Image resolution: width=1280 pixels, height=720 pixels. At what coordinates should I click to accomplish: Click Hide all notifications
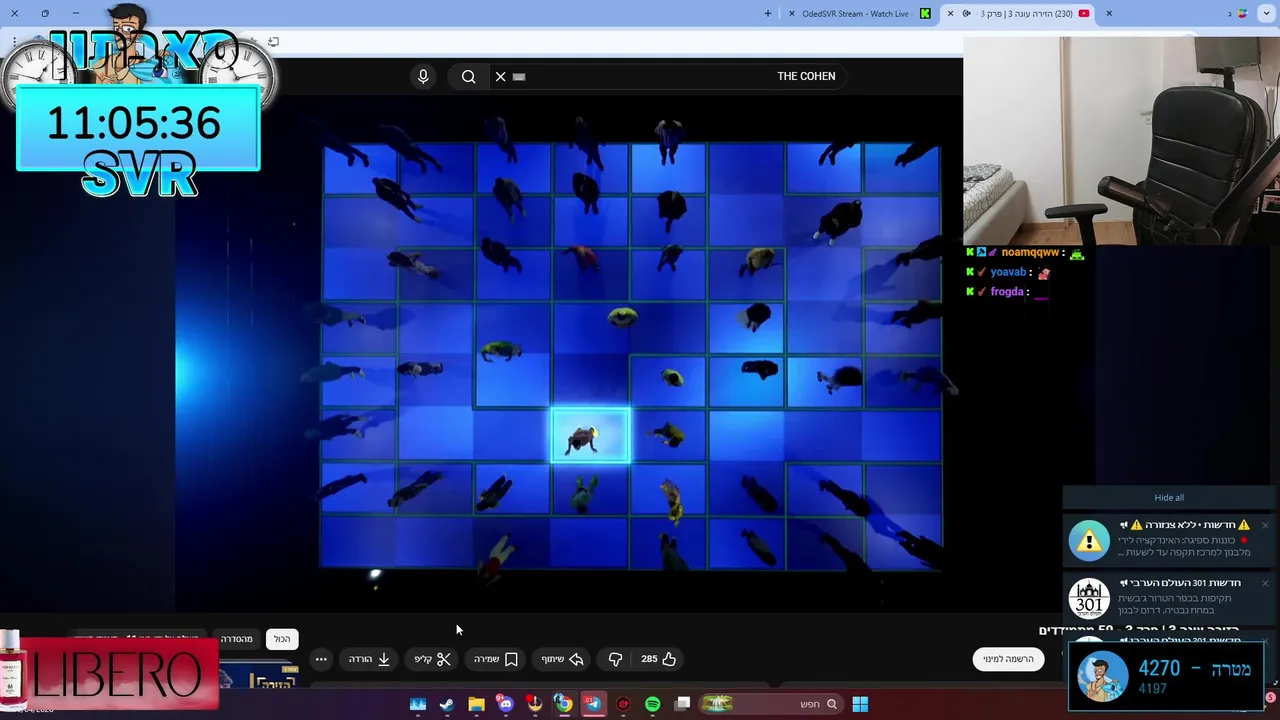point(1169,497)
